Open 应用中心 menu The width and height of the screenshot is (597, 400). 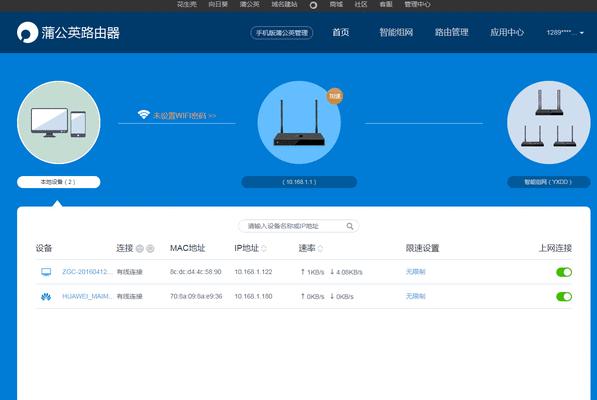tap(507, 32)
